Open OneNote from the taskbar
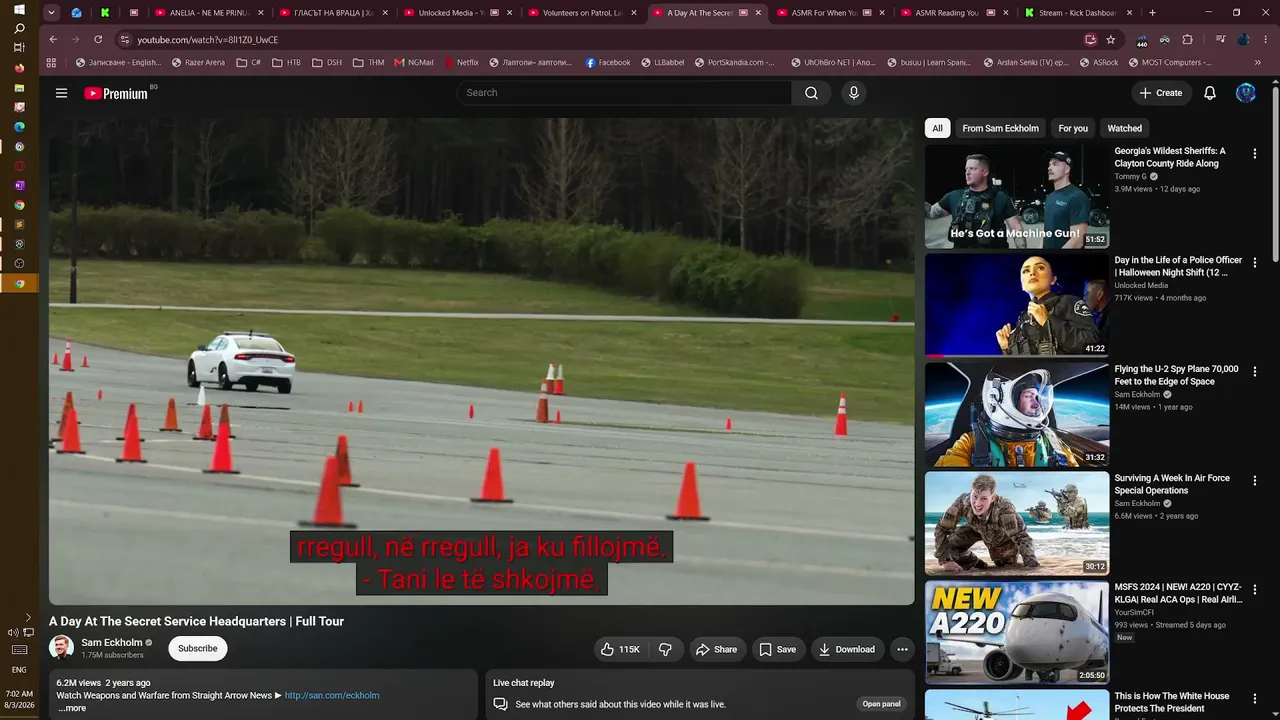The width and height of the screenshot is (1280, 720). tap(19, 185)
